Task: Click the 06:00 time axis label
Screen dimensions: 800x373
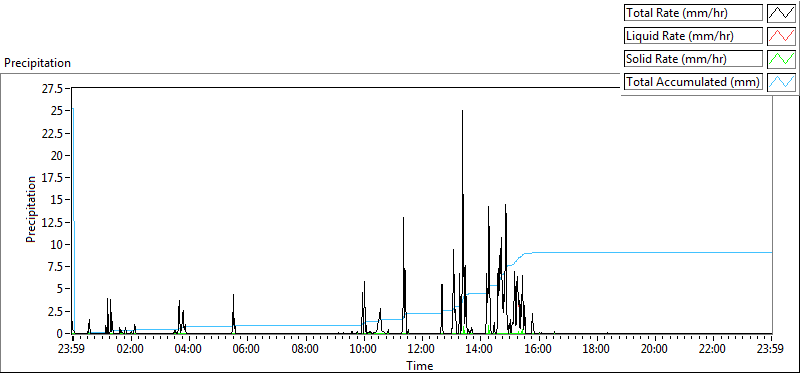Action: (247, 350)
